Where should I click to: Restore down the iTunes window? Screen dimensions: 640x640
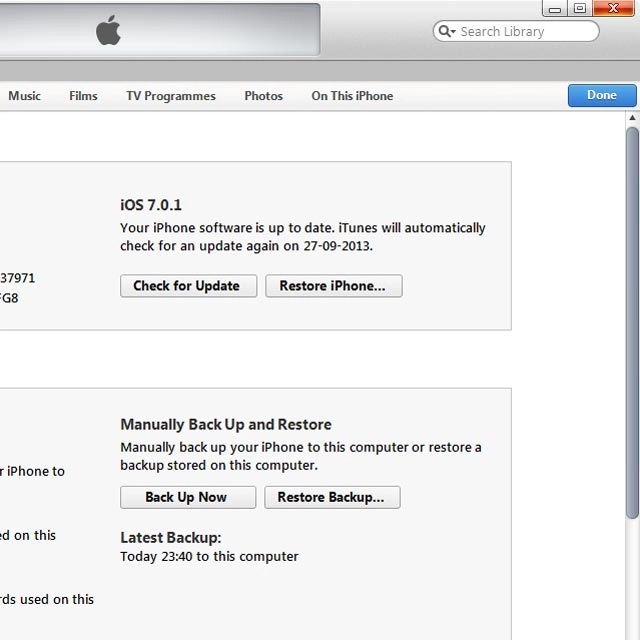point(580,9)
